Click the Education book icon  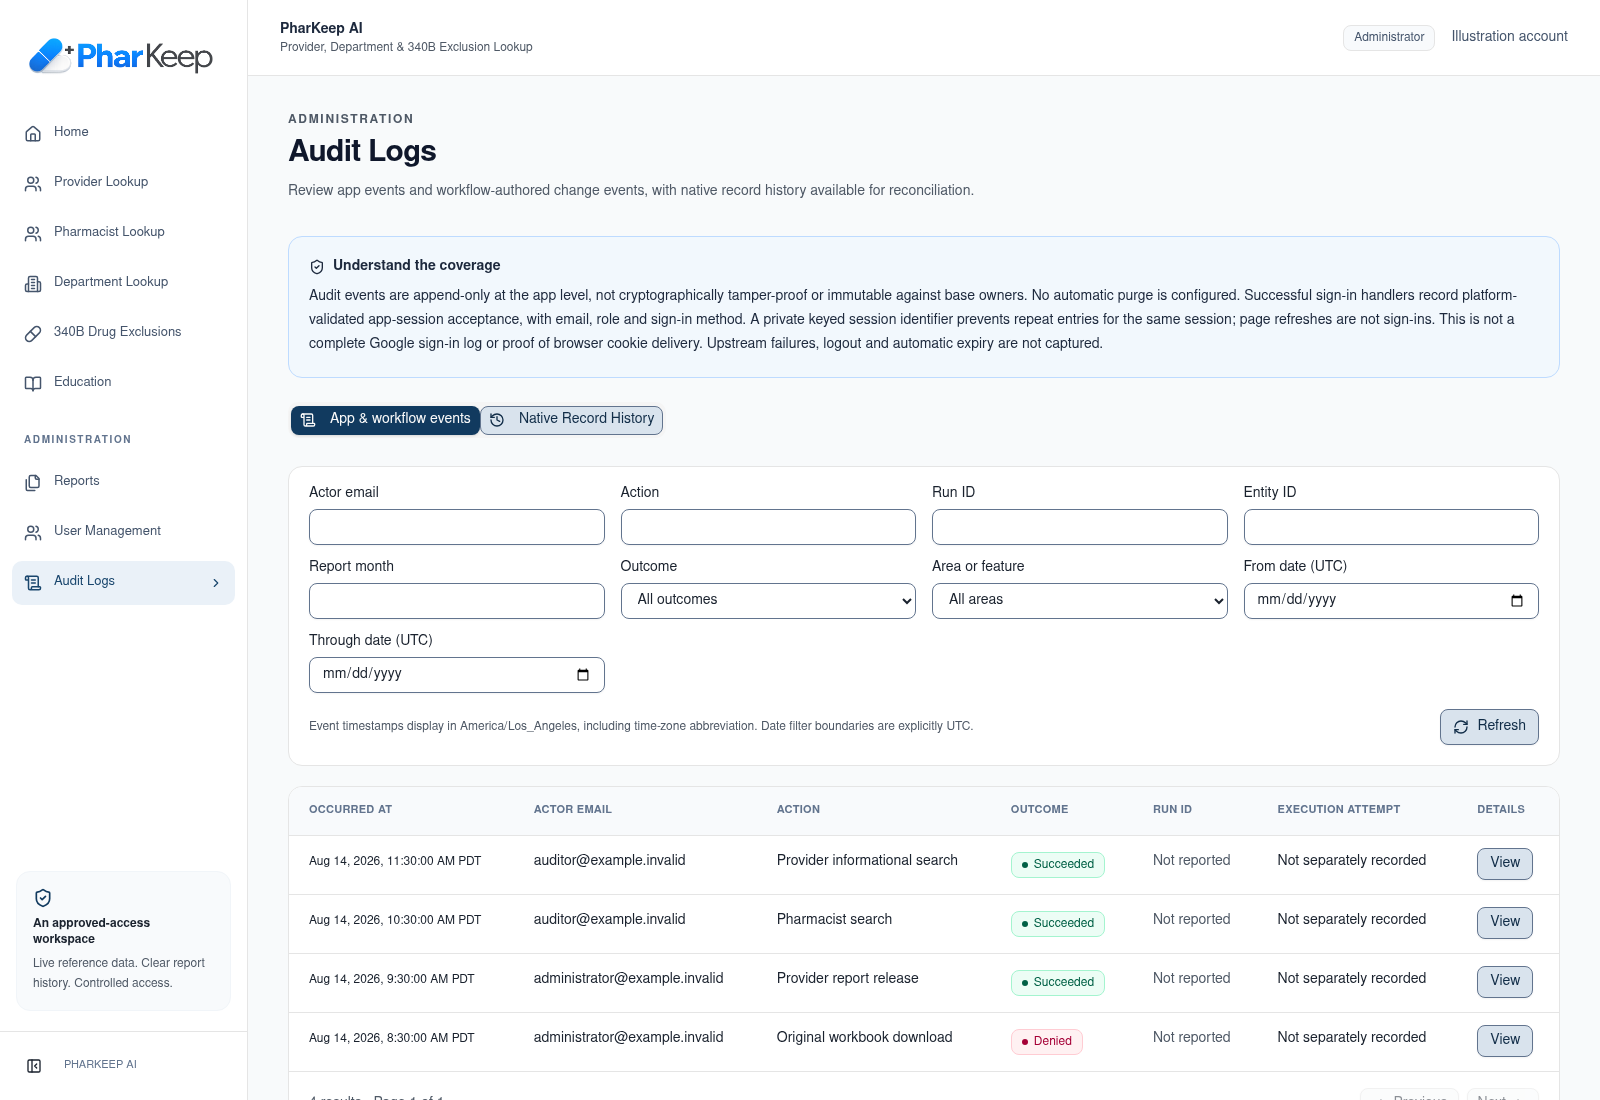click(x=33, y=383)
